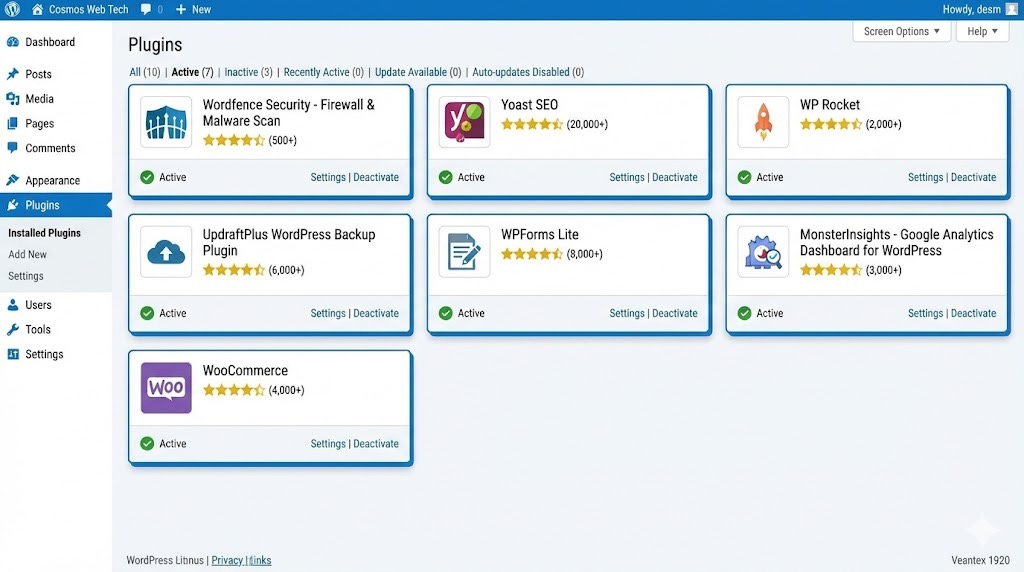Open the comments bubble in admin bar

coord(146,9)
